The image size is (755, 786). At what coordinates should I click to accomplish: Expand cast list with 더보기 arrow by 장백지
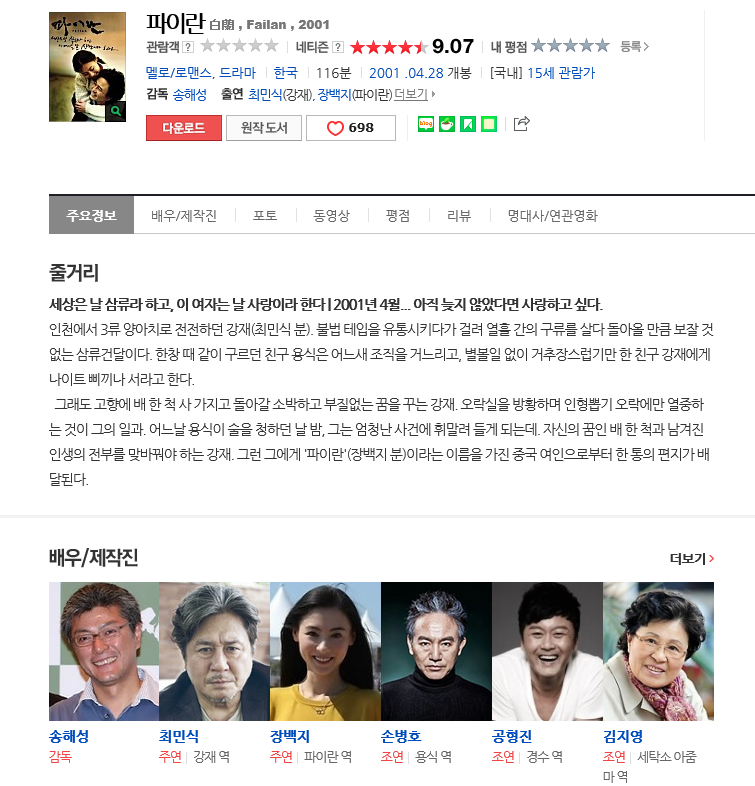(415, 94)
